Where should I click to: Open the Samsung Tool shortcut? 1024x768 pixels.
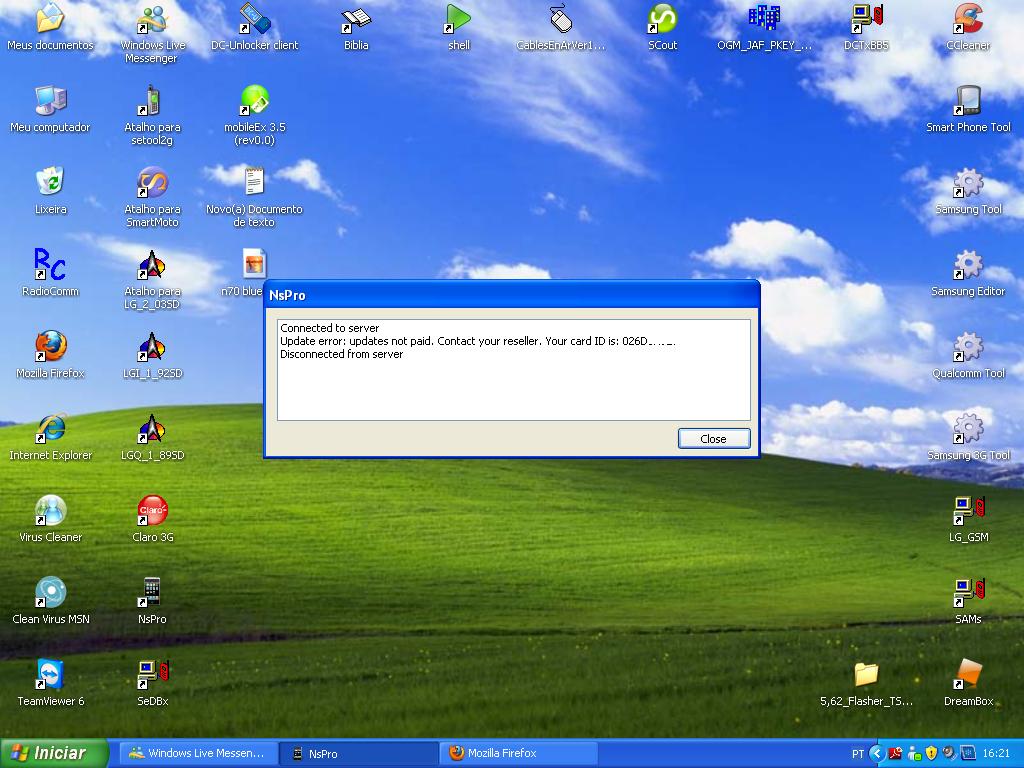click(x=968, y=182)
